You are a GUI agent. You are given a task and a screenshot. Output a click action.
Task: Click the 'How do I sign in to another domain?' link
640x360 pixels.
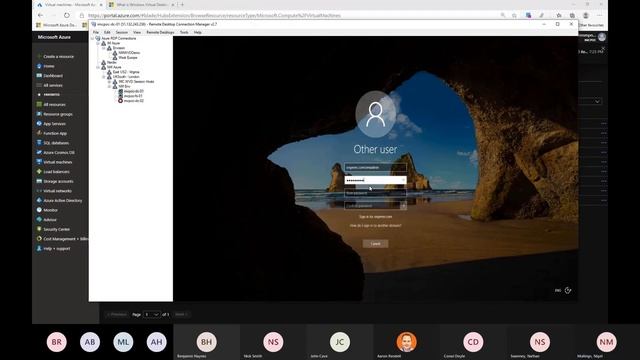[x=376, y=226]
